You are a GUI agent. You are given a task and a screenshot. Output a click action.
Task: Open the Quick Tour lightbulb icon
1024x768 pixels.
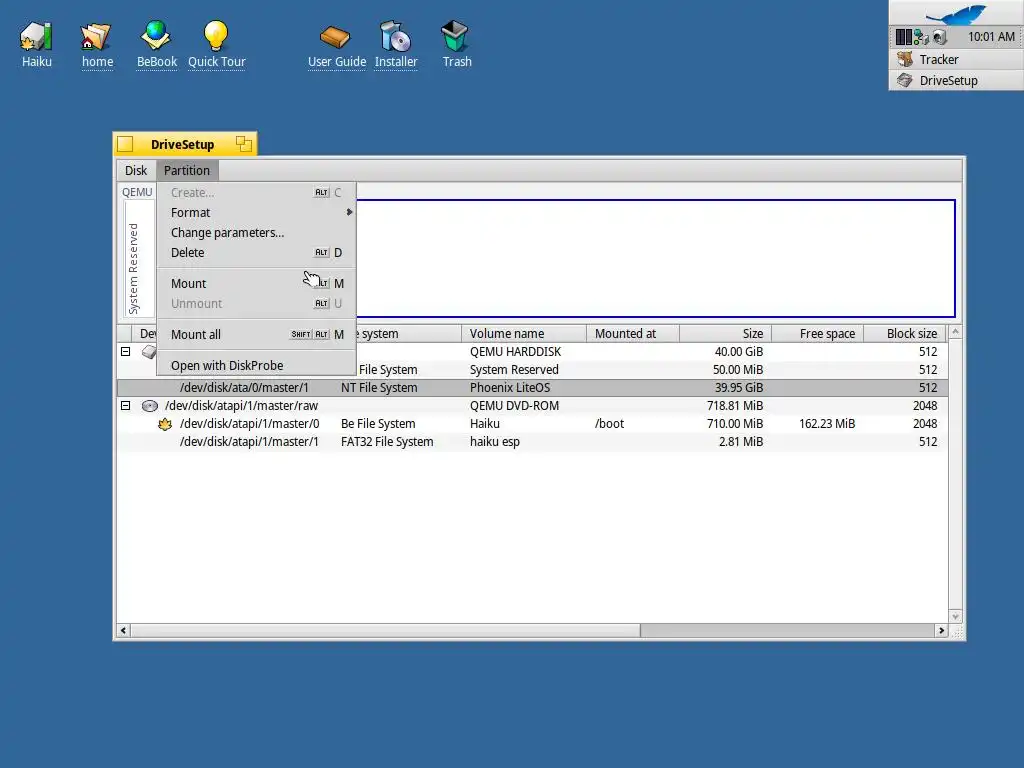click(x=216, y=36)
